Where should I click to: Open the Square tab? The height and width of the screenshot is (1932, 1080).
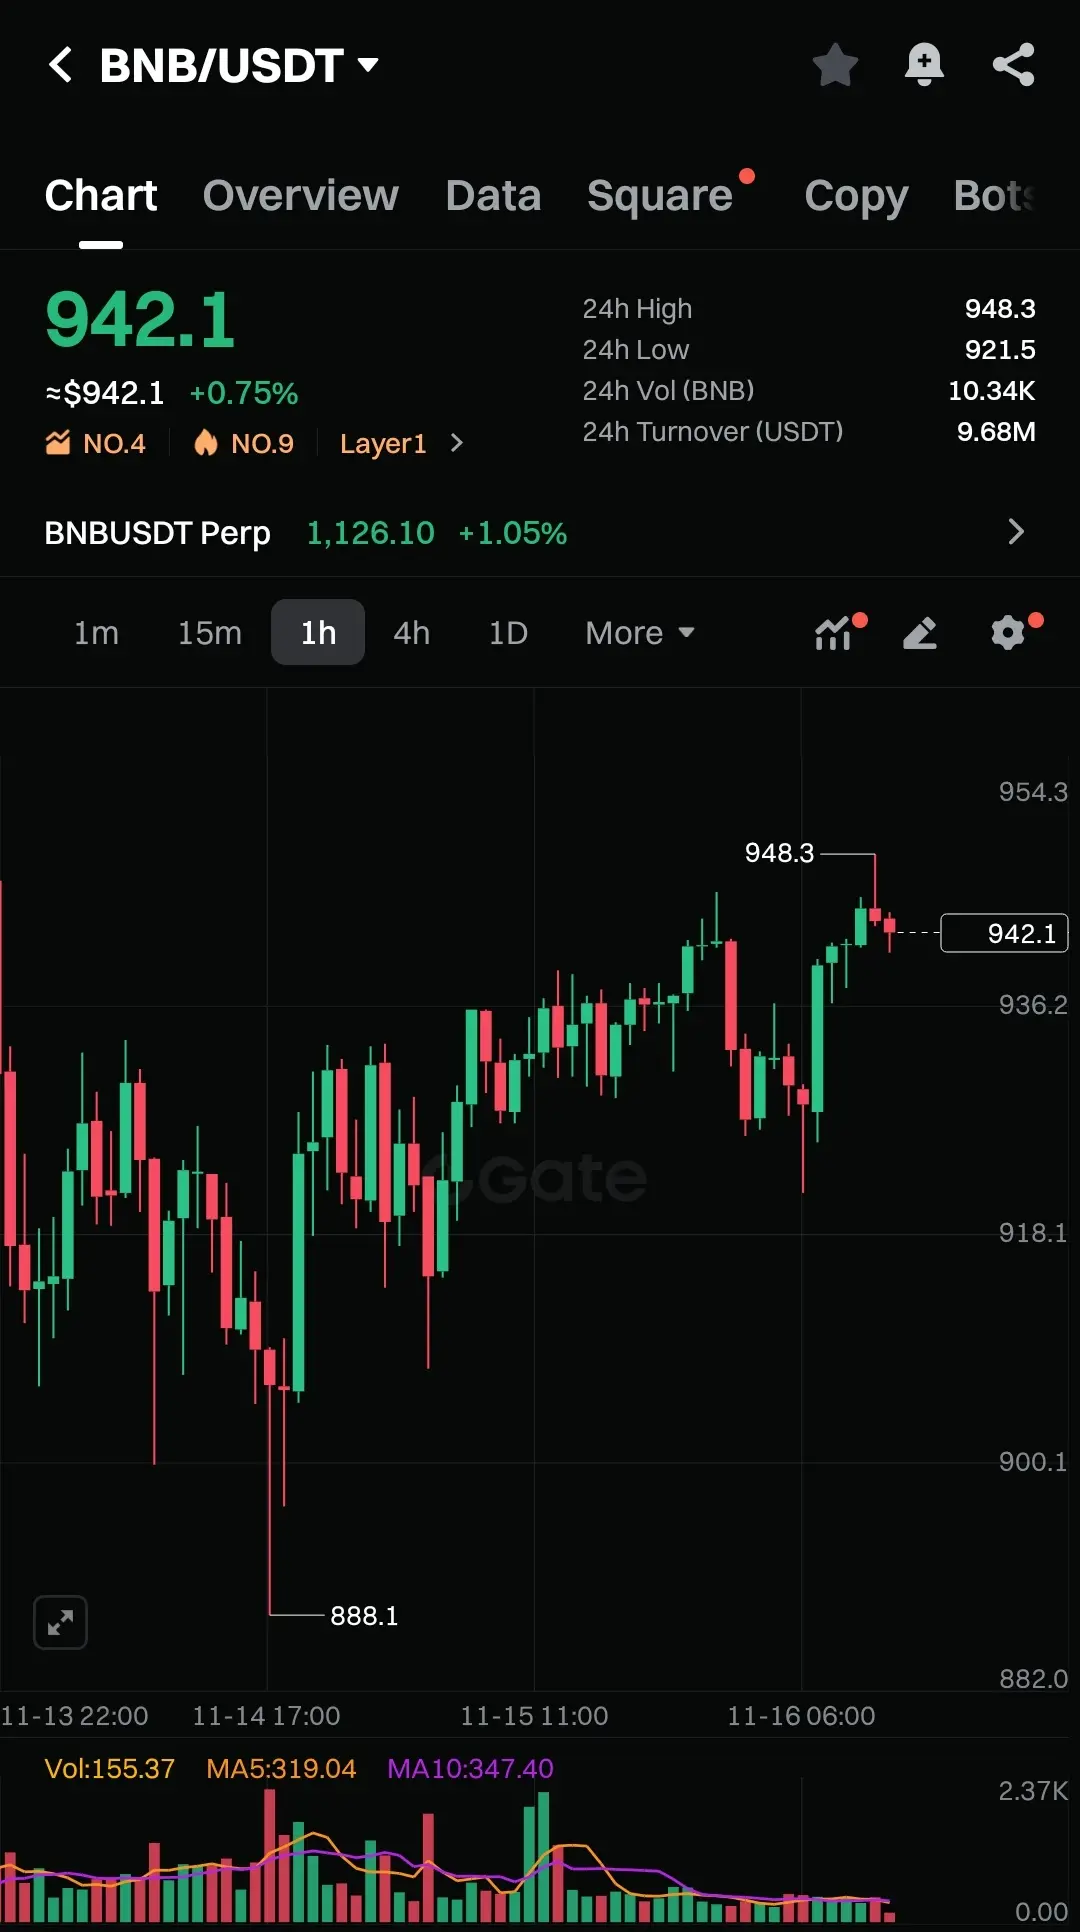coord(660,196)
